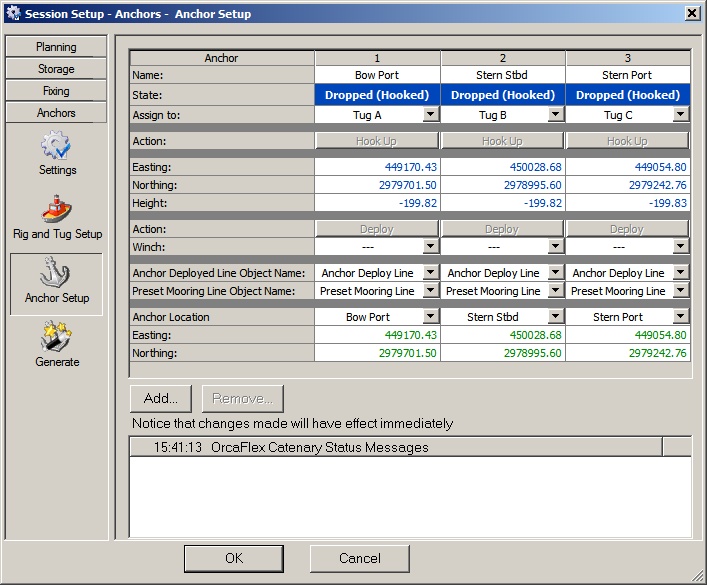Click the Add... button

pyautogui.click(x=161, y=399)
